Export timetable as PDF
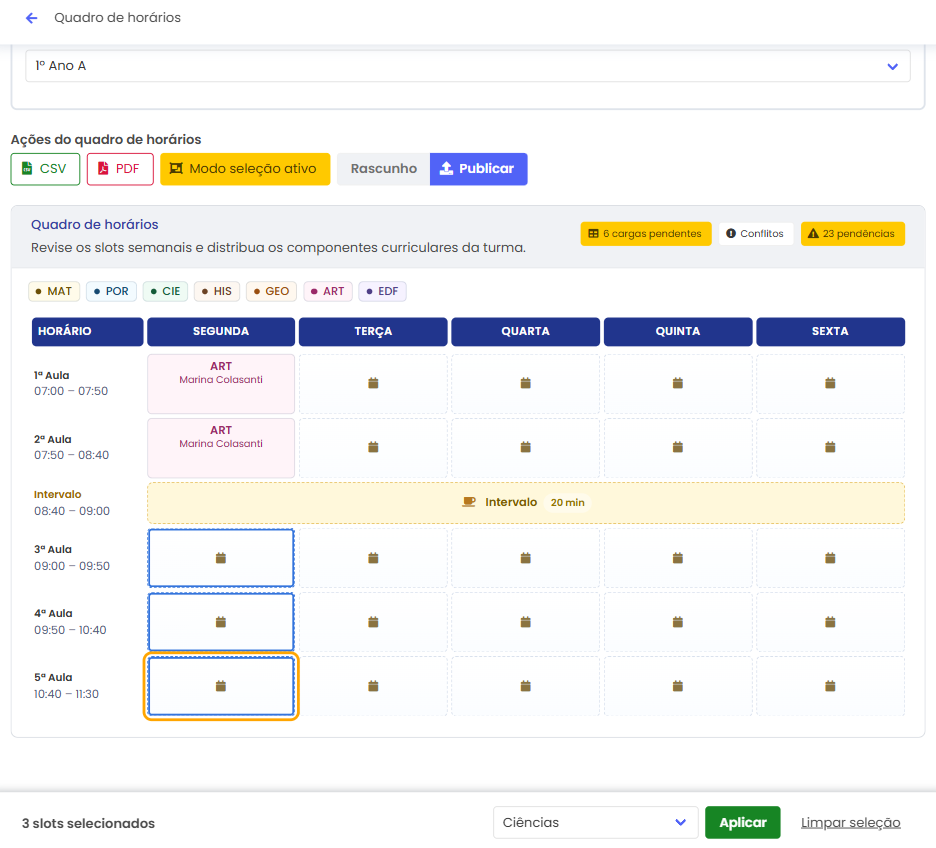 pyautogui.click(x=120, y=169)
